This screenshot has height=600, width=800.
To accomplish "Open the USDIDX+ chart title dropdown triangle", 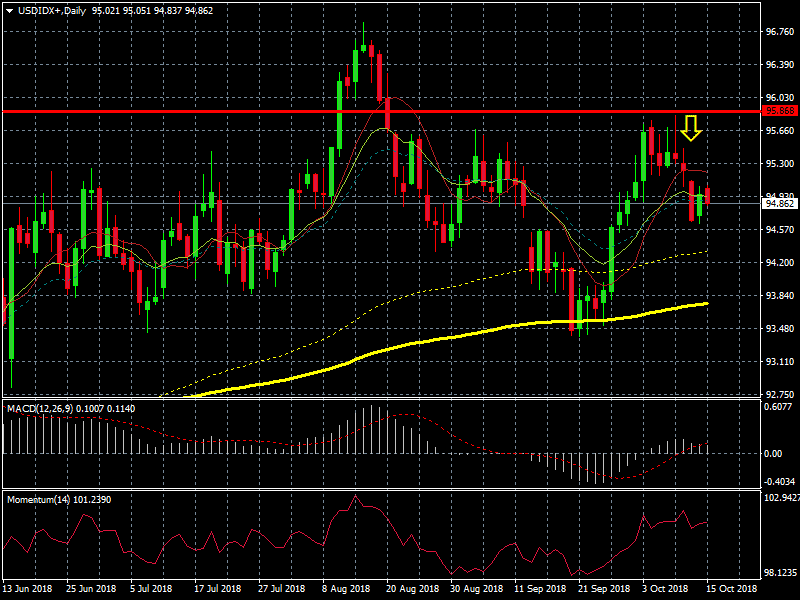I will click(9, 10).
